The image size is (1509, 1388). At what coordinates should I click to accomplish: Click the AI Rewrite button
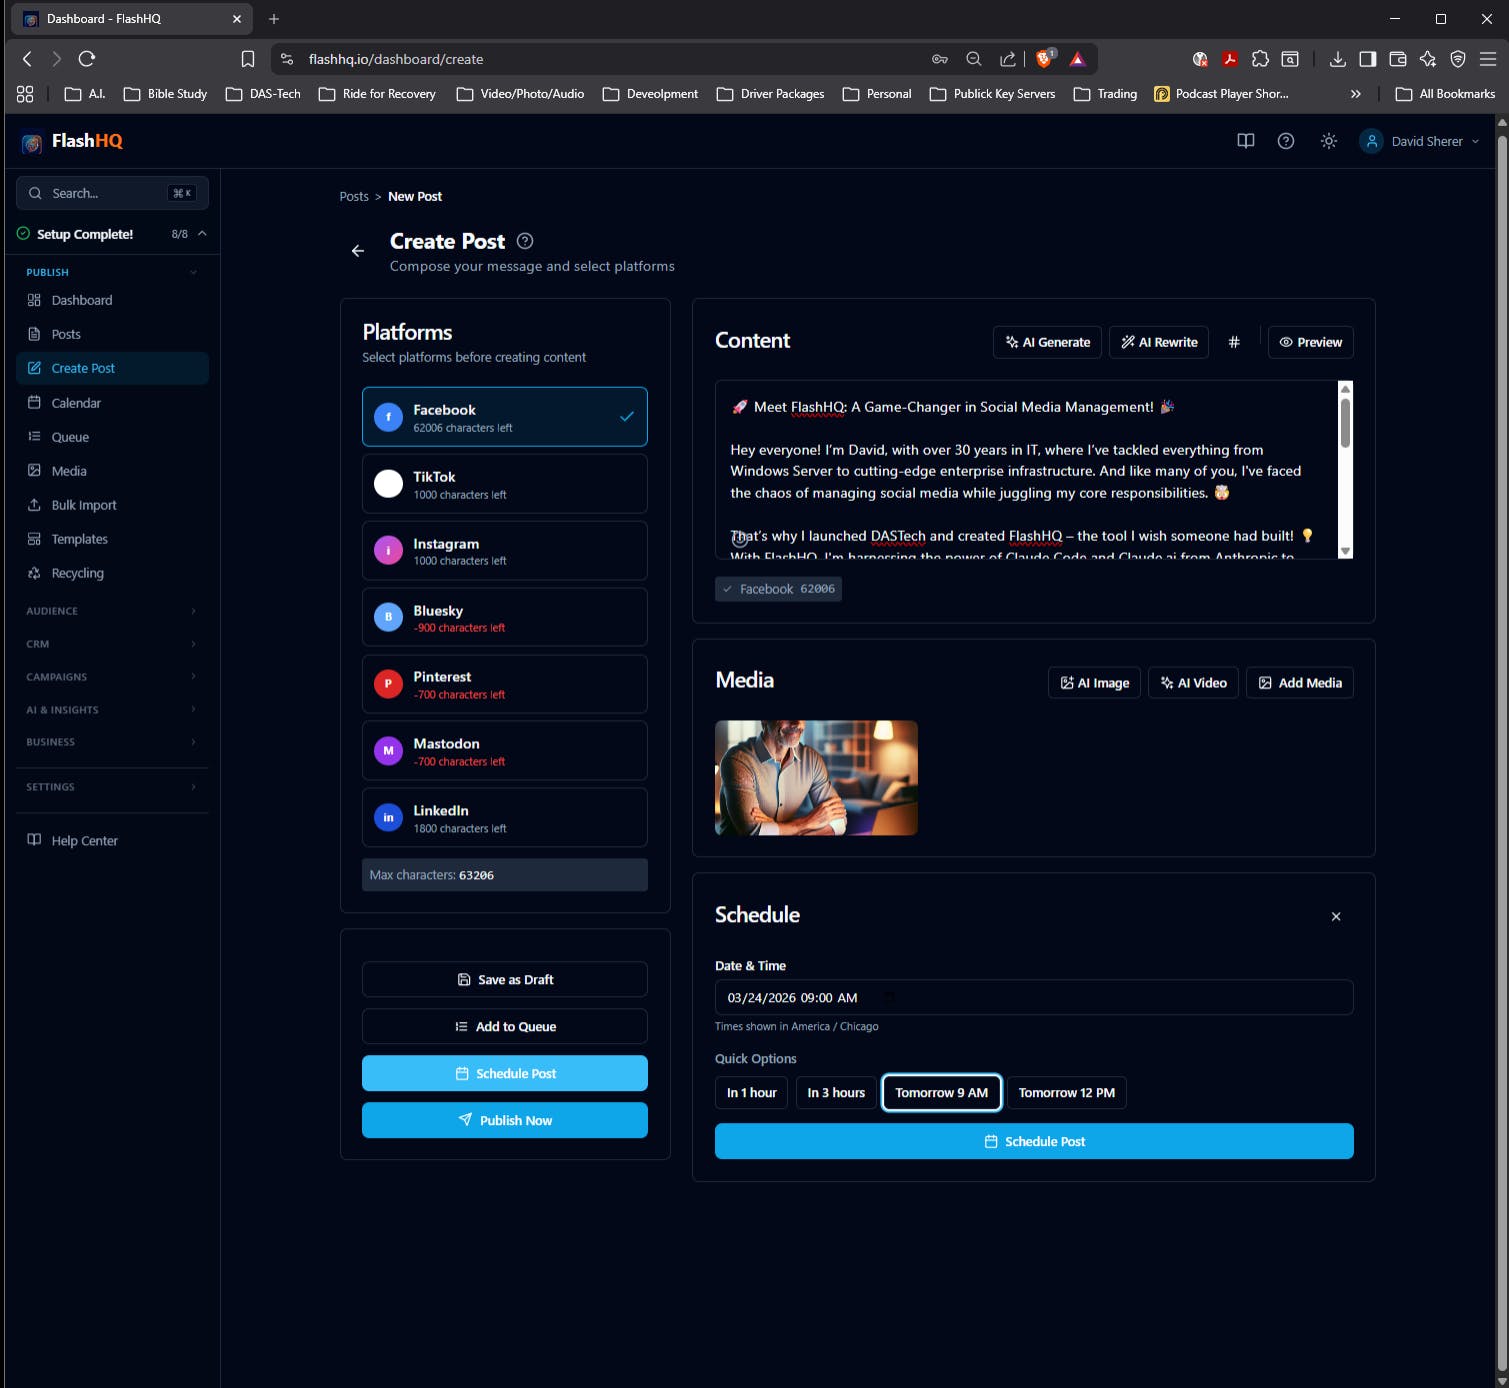(x=1159, y=342)
